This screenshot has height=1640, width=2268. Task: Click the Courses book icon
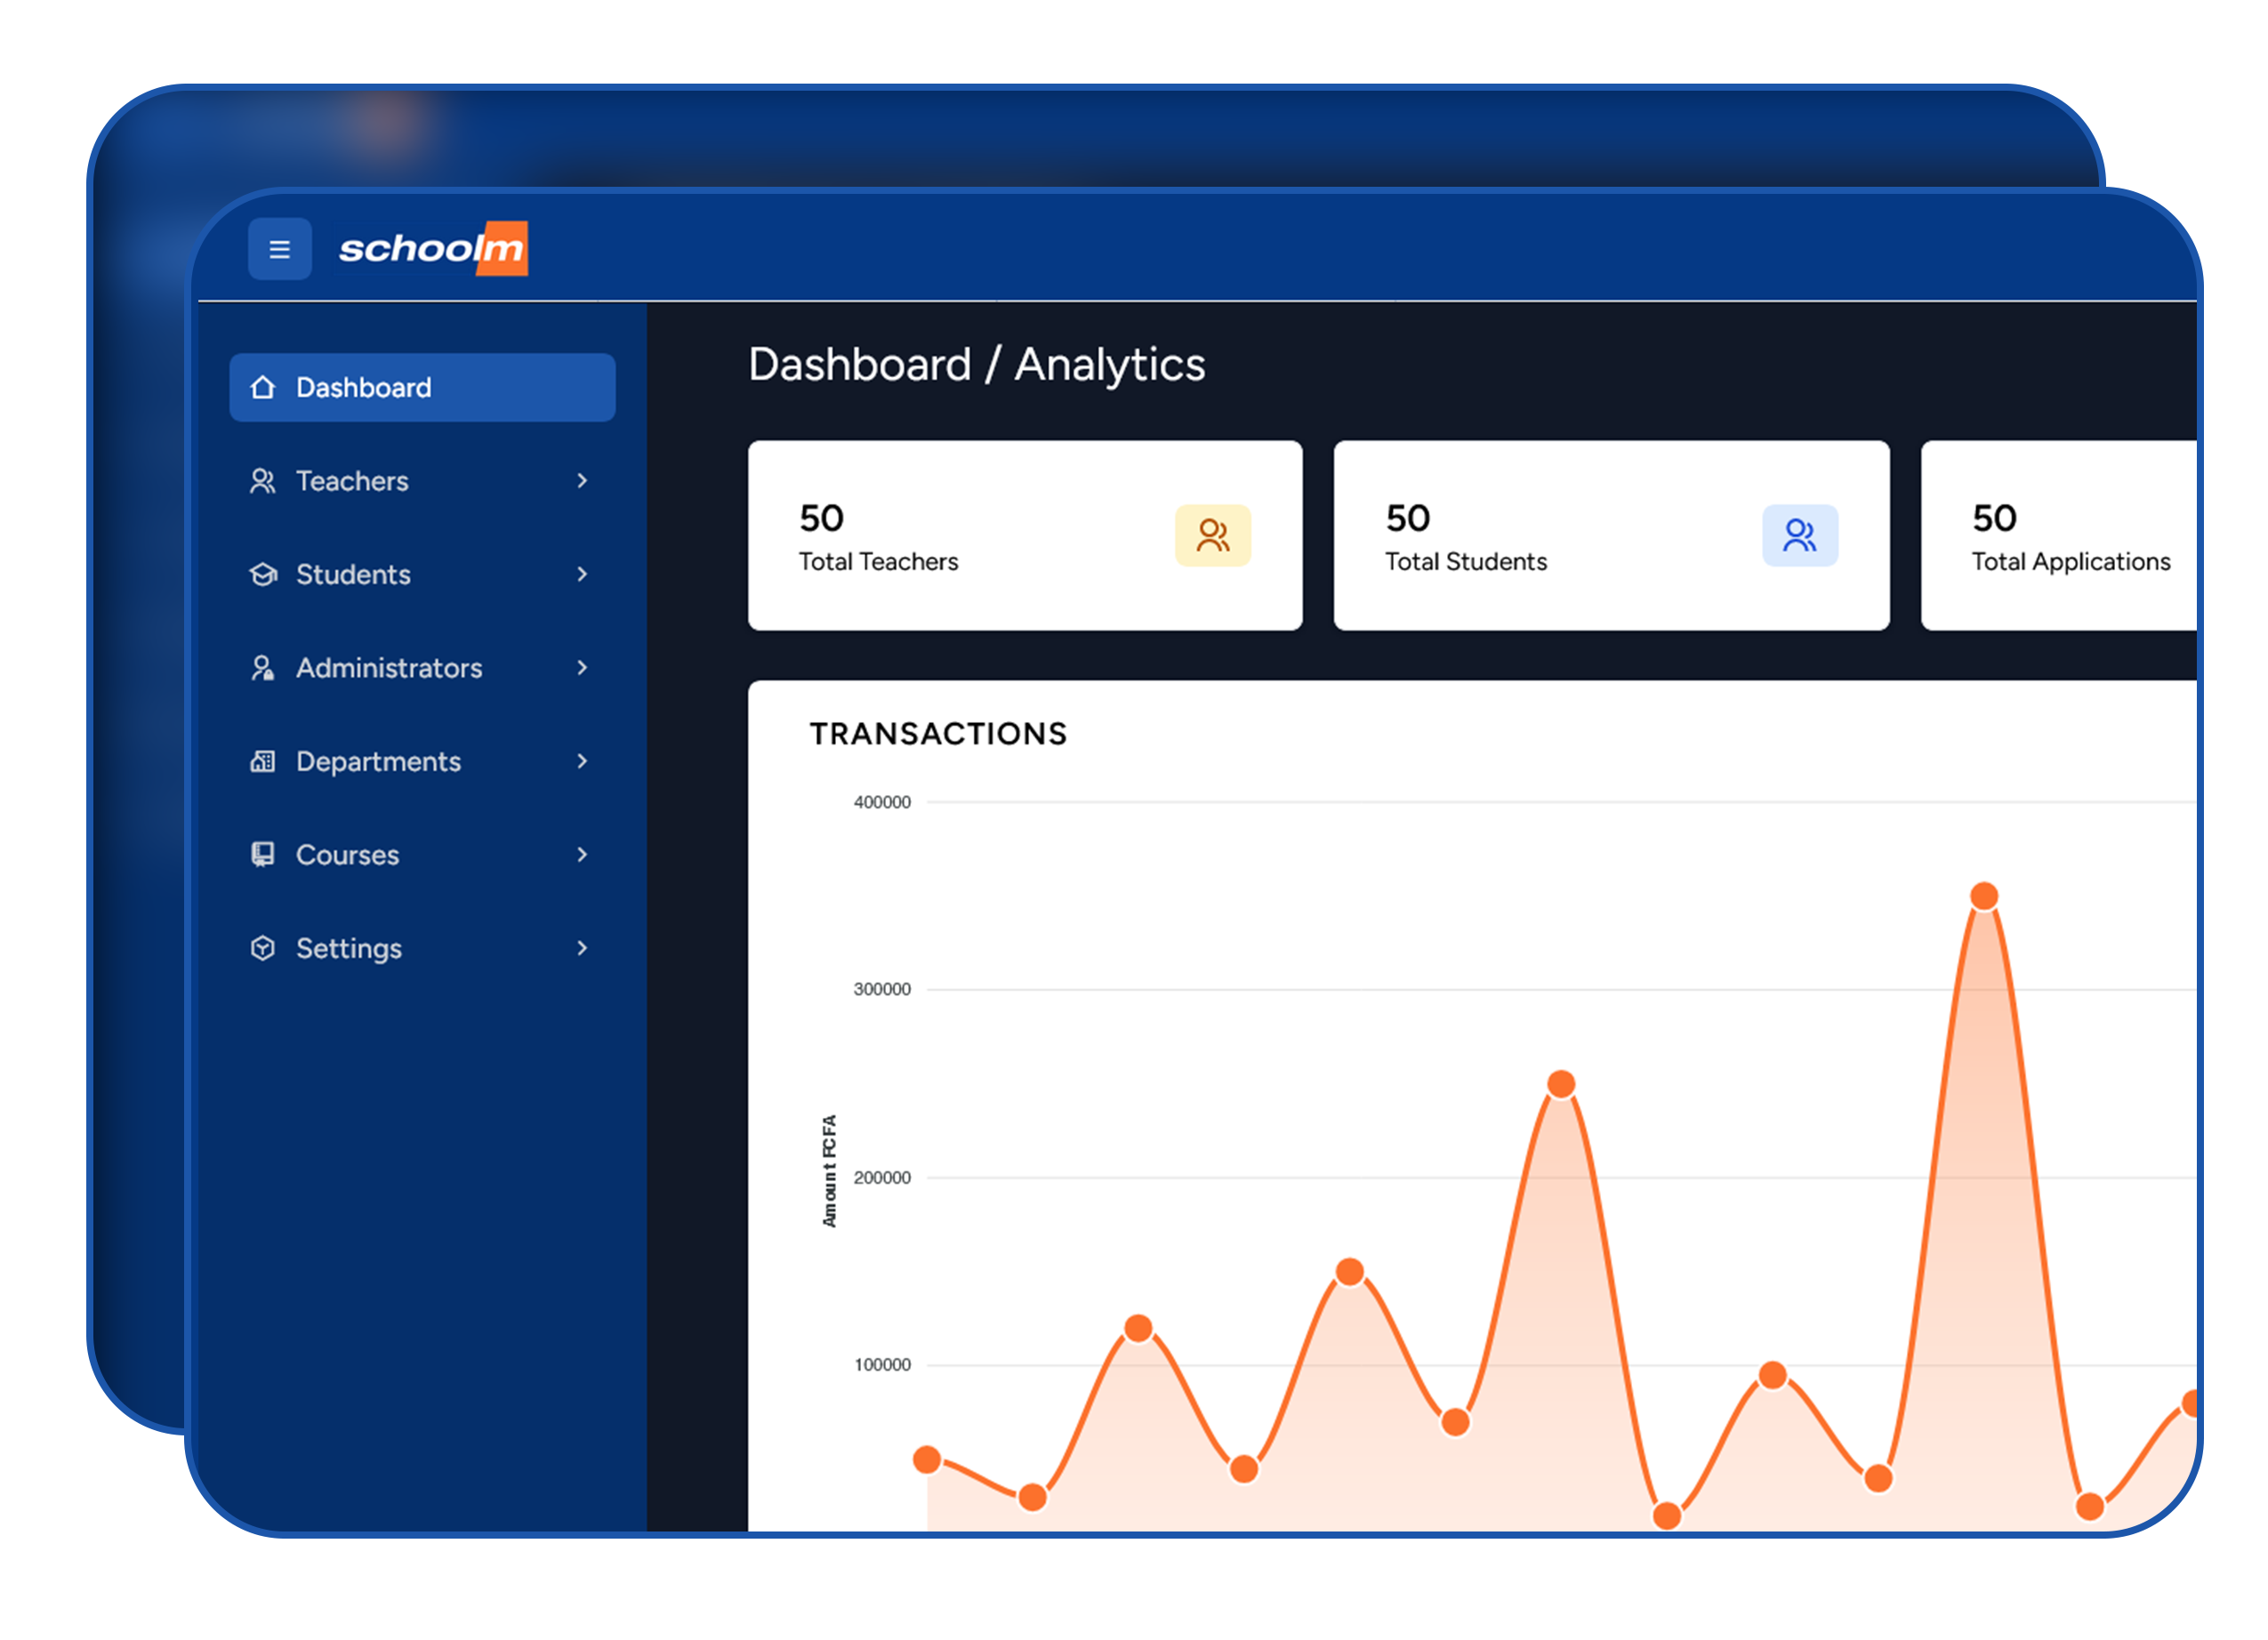(263, 855)
